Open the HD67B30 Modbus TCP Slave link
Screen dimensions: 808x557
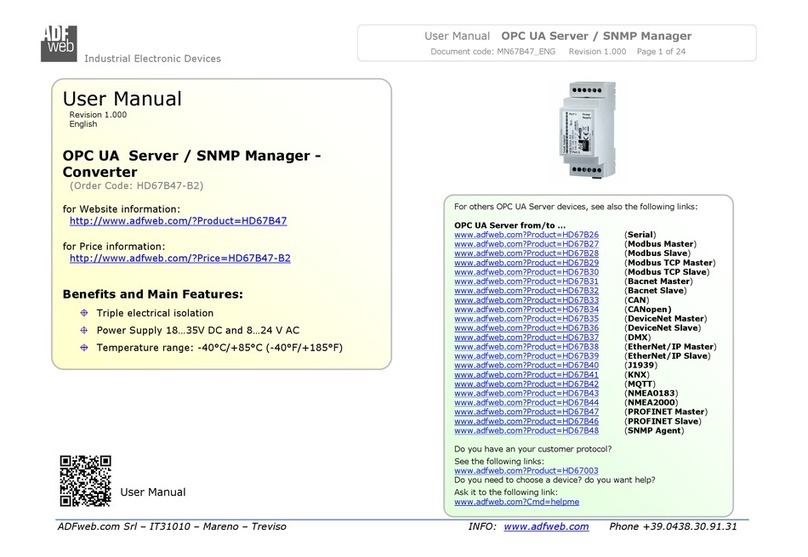tap(526, 272)
